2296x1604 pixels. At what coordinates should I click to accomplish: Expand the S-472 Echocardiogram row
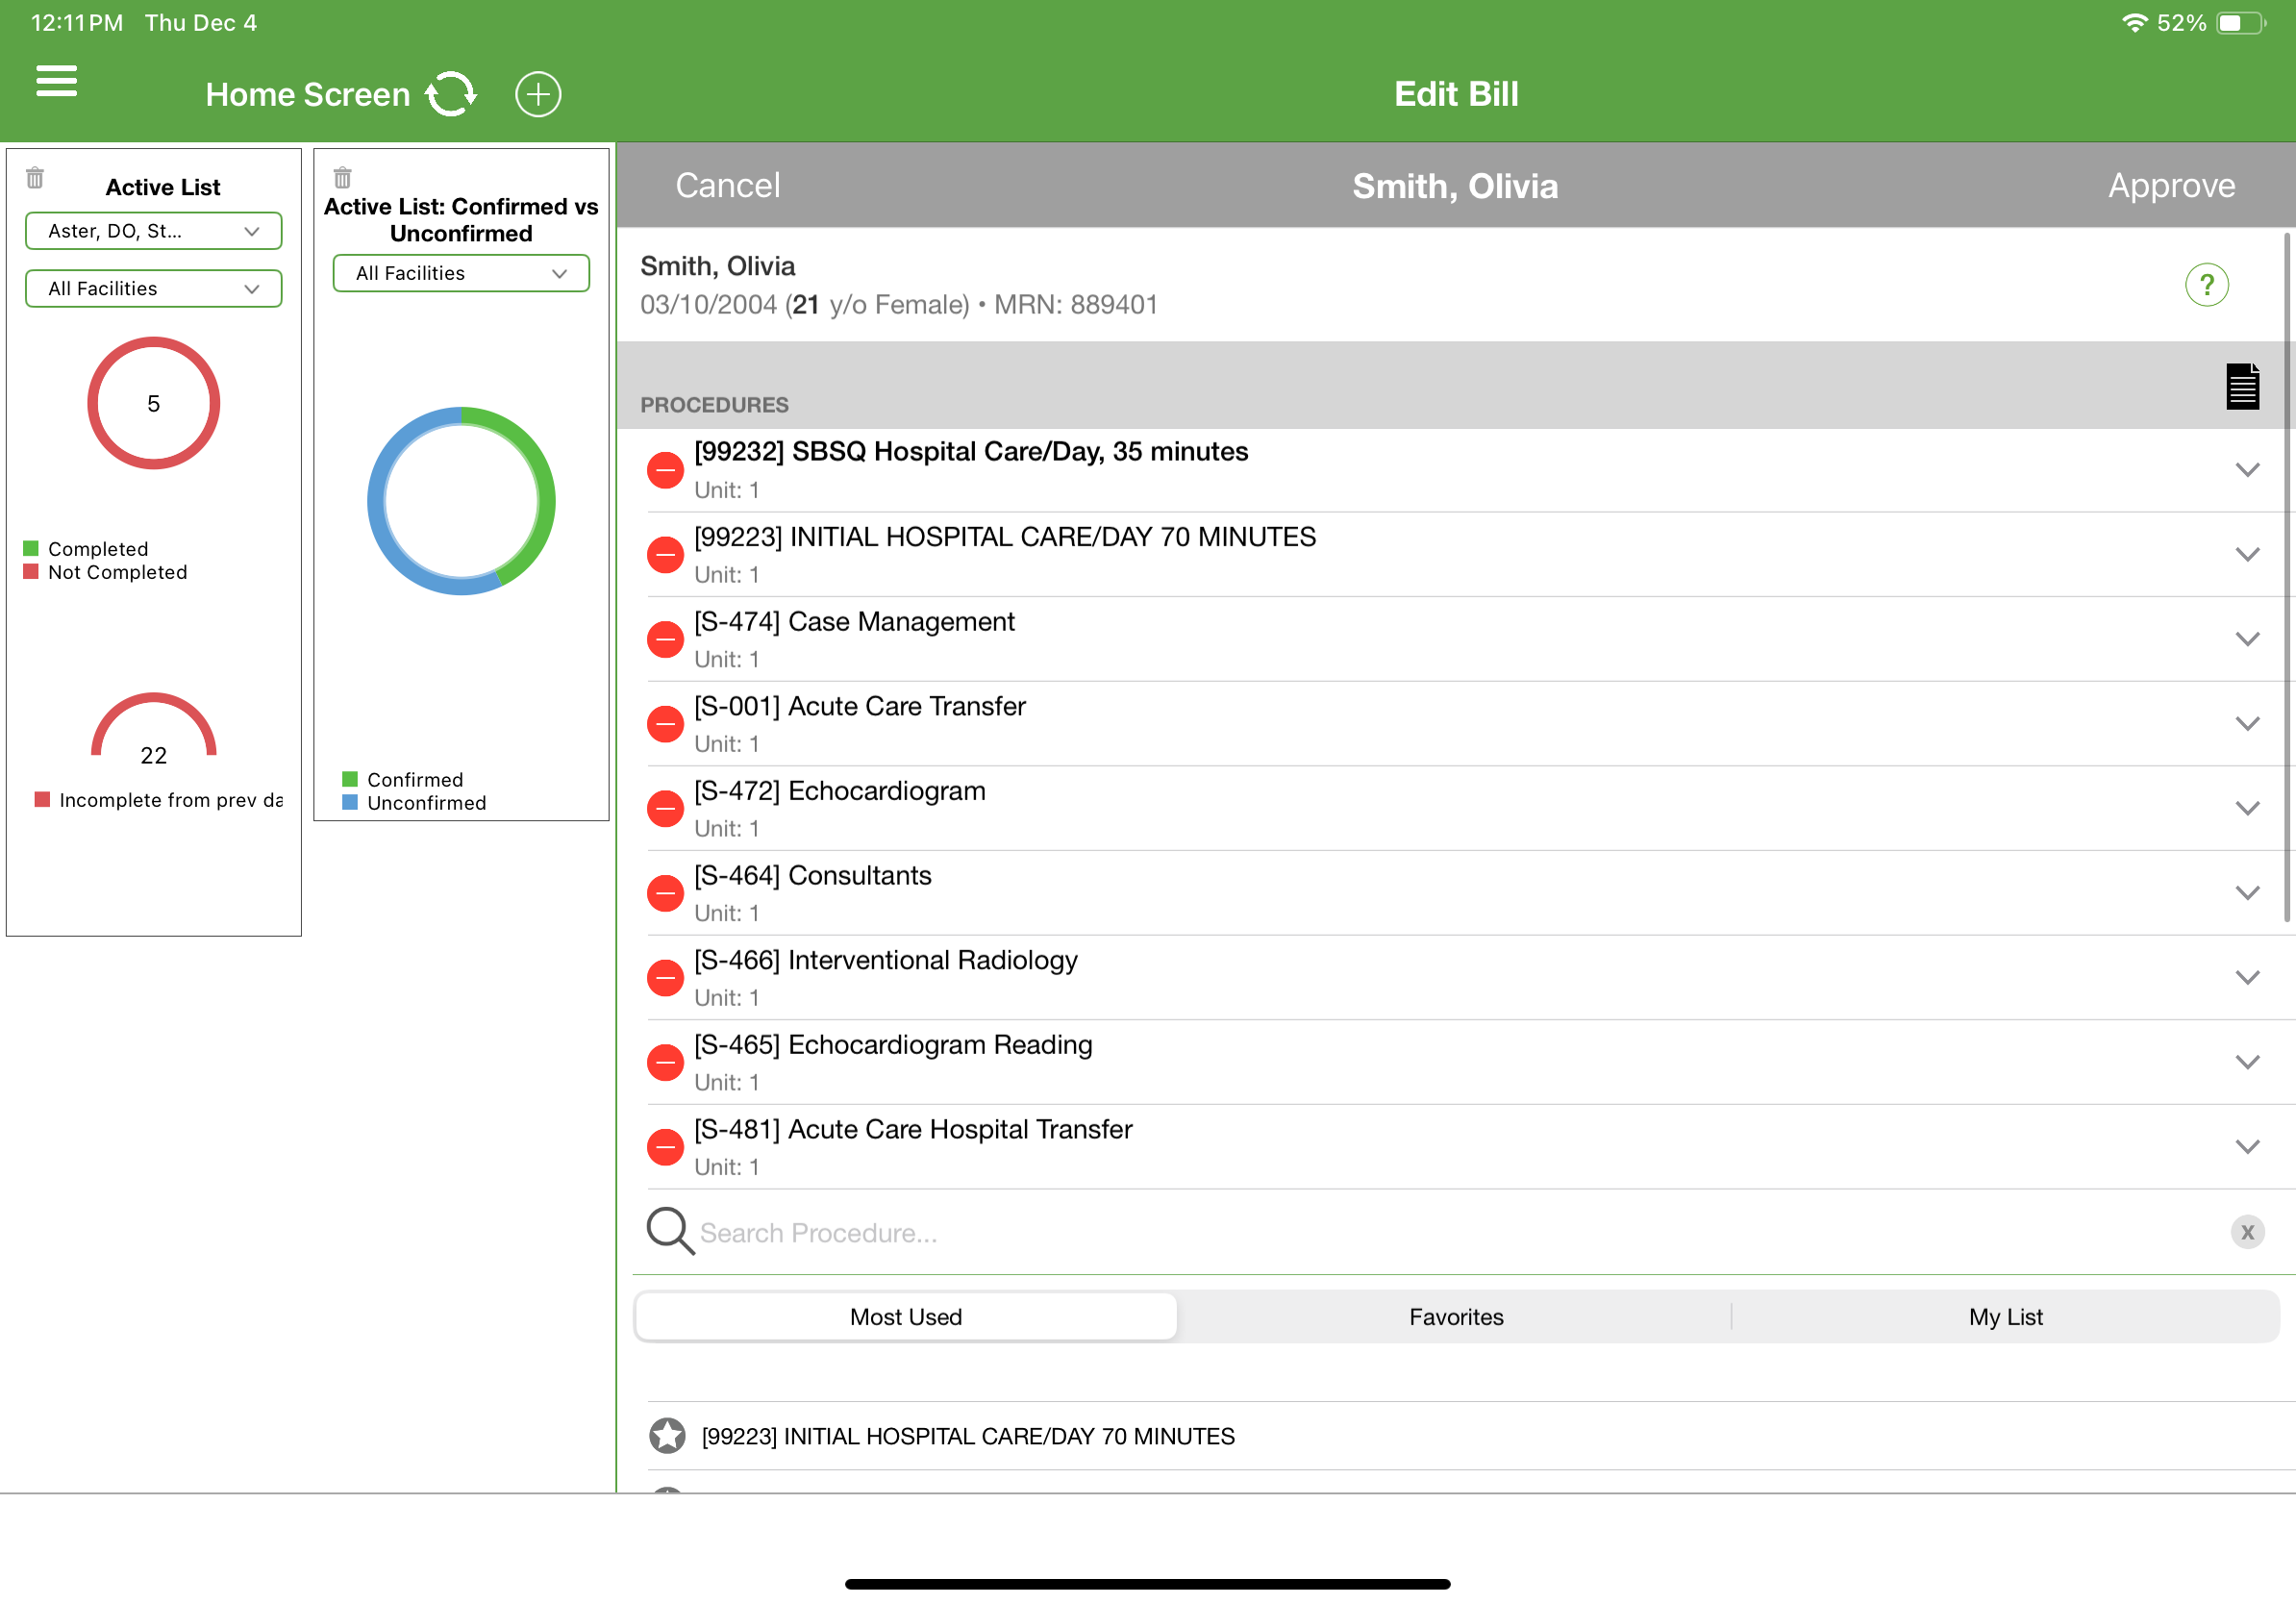point(2247,808)
